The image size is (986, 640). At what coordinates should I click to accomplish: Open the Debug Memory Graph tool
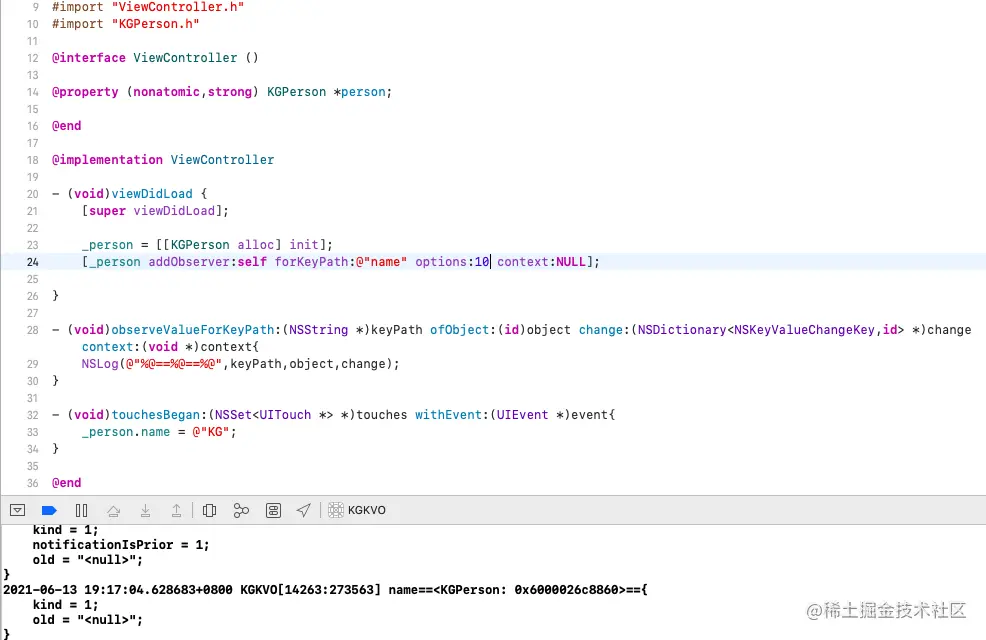241,510
